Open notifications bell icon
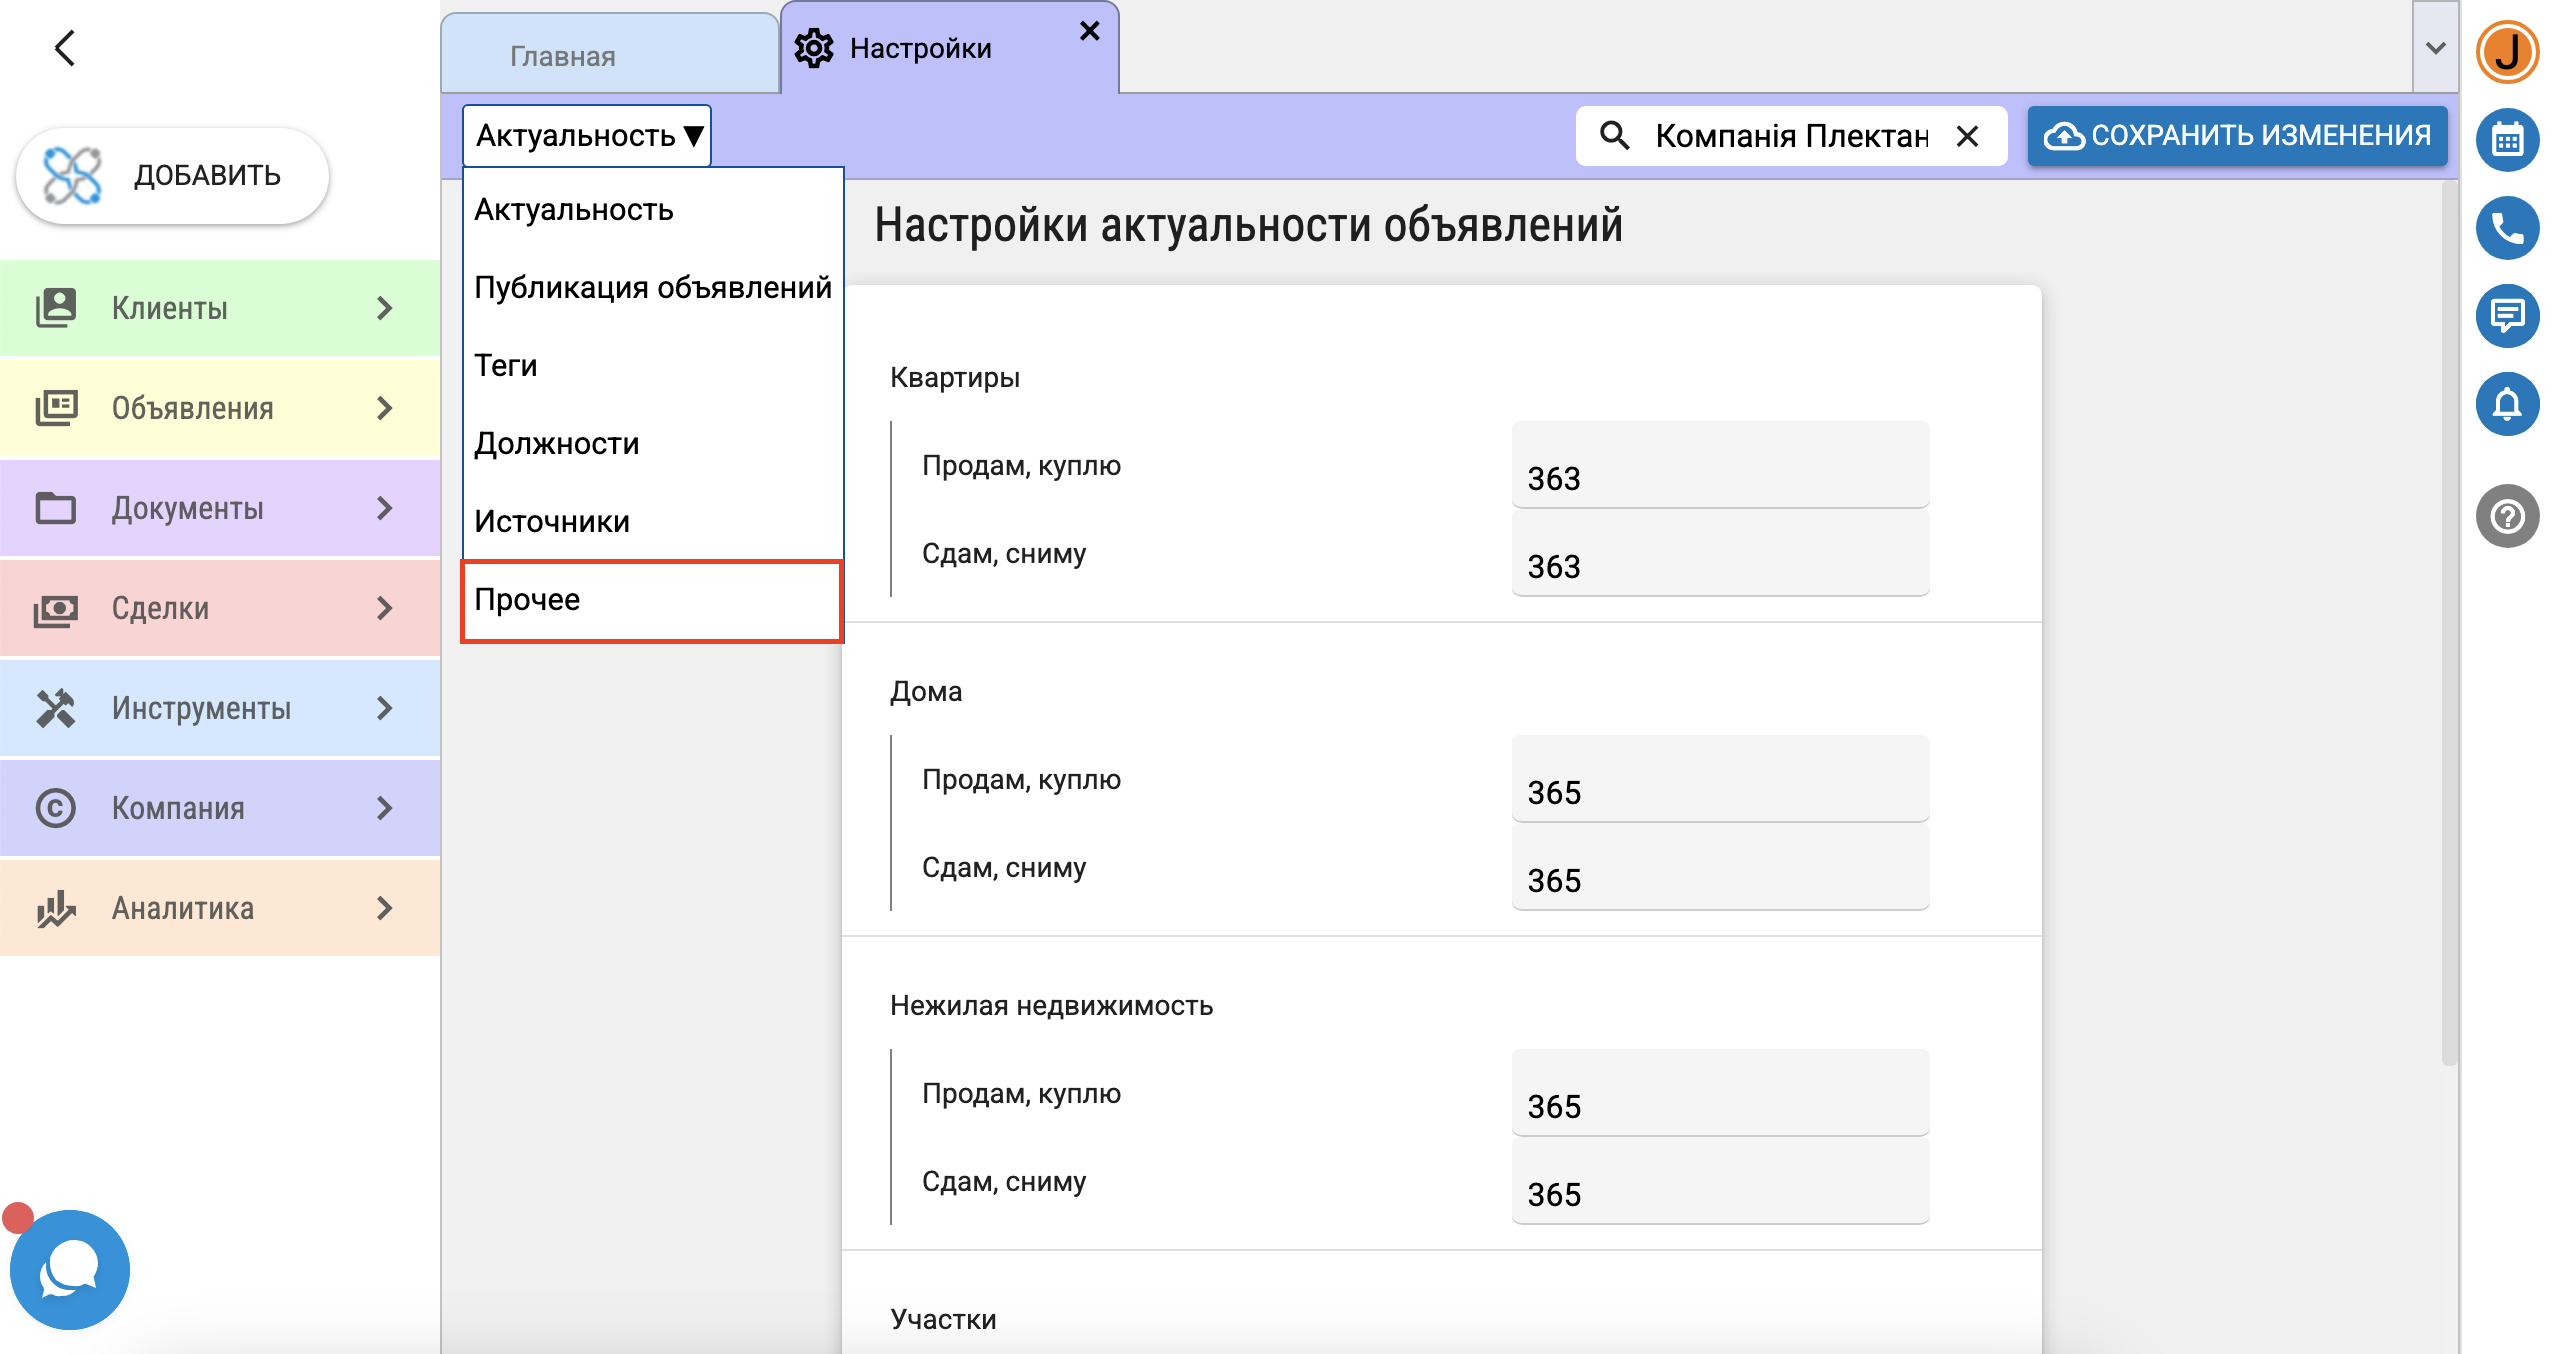The image size is (2556, 1354). coord(2507,405)
